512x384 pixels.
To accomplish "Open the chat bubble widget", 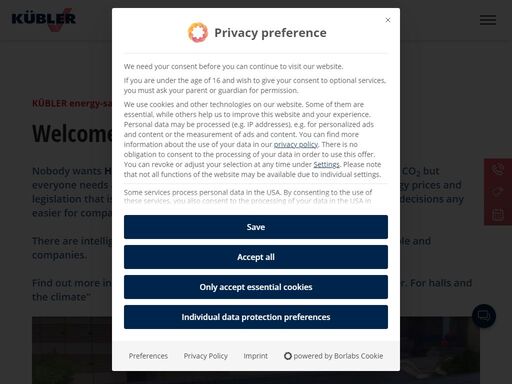I will pyautogui.click(x=484, y=316).
